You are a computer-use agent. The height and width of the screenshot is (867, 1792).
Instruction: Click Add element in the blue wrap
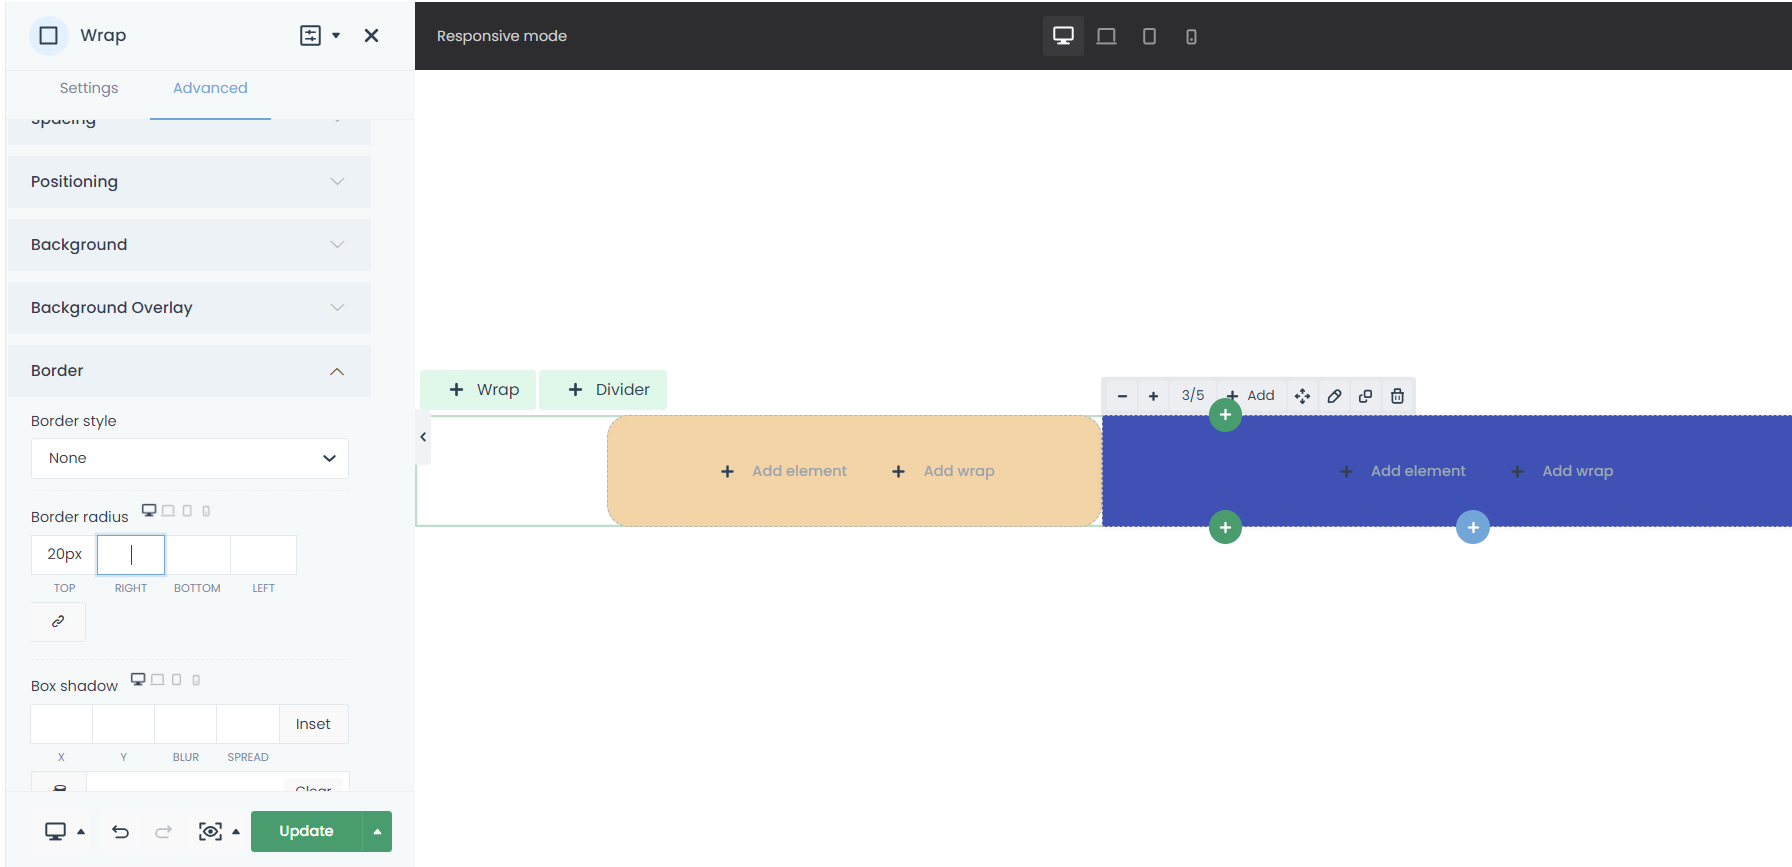tap(1403, 471)
